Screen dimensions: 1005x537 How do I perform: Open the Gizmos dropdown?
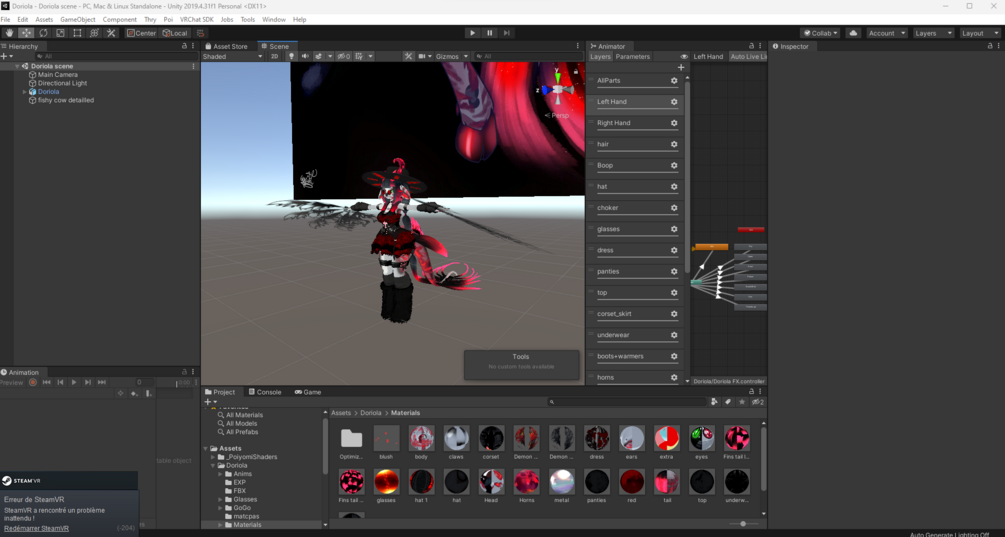click(452, 56)
